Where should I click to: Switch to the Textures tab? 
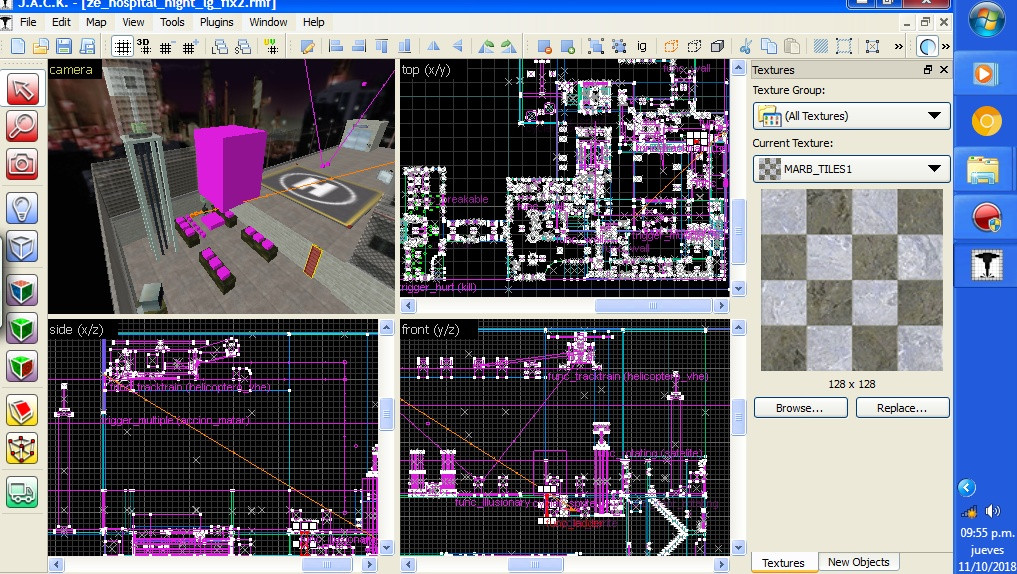783,562
